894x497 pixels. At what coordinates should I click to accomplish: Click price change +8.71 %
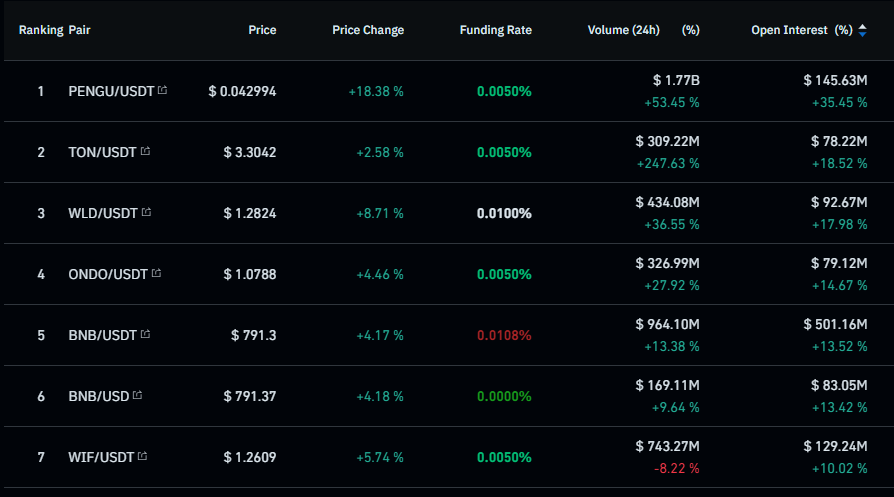pos(380,213)
